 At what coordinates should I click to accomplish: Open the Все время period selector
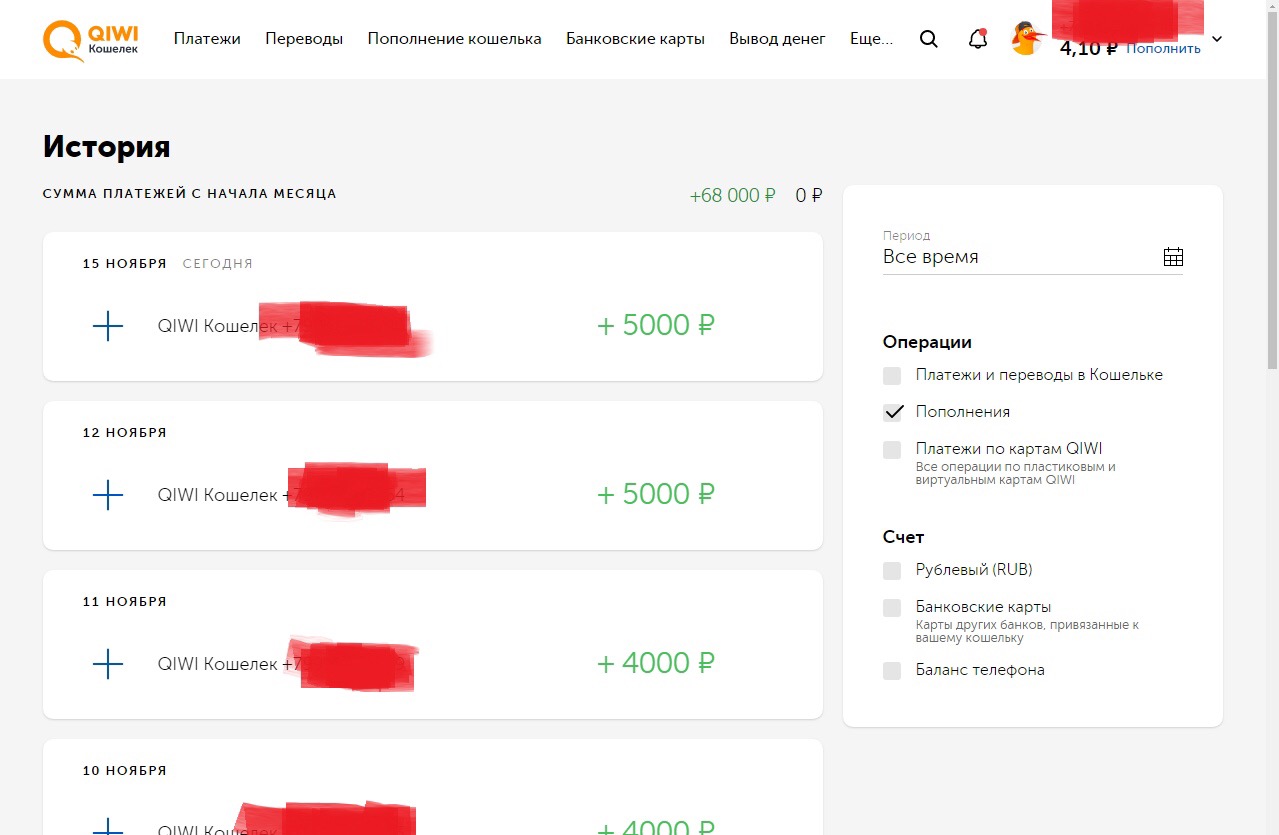[1033, 257]
